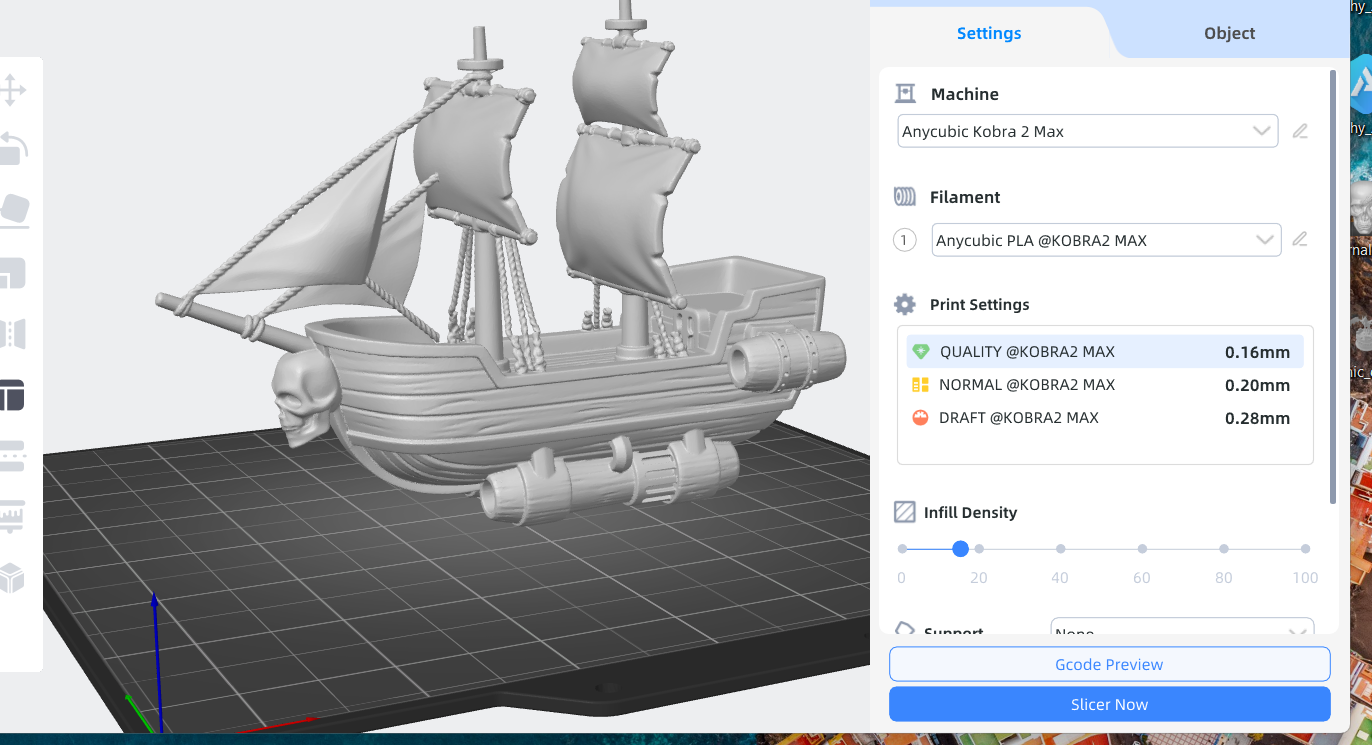Select the Rotate tool in left toolbar

click(x=13, y=148)
